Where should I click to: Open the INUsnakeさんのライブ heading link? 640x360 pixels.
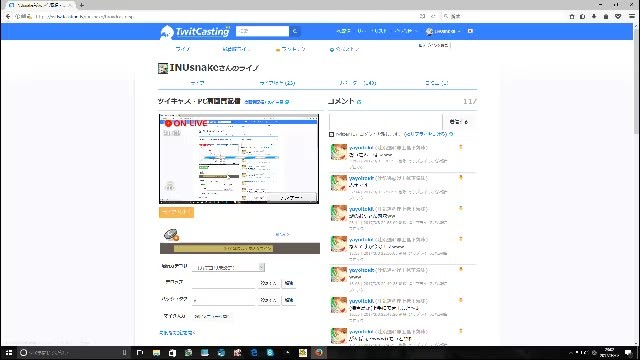tap(214, 68)
